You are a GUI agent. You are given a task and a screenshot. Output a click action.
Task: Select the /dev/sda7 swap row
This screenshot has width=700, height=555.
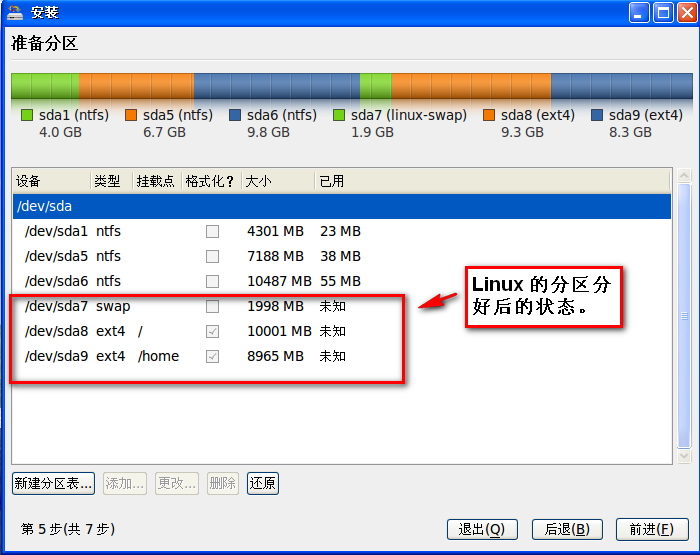point(342,306)
